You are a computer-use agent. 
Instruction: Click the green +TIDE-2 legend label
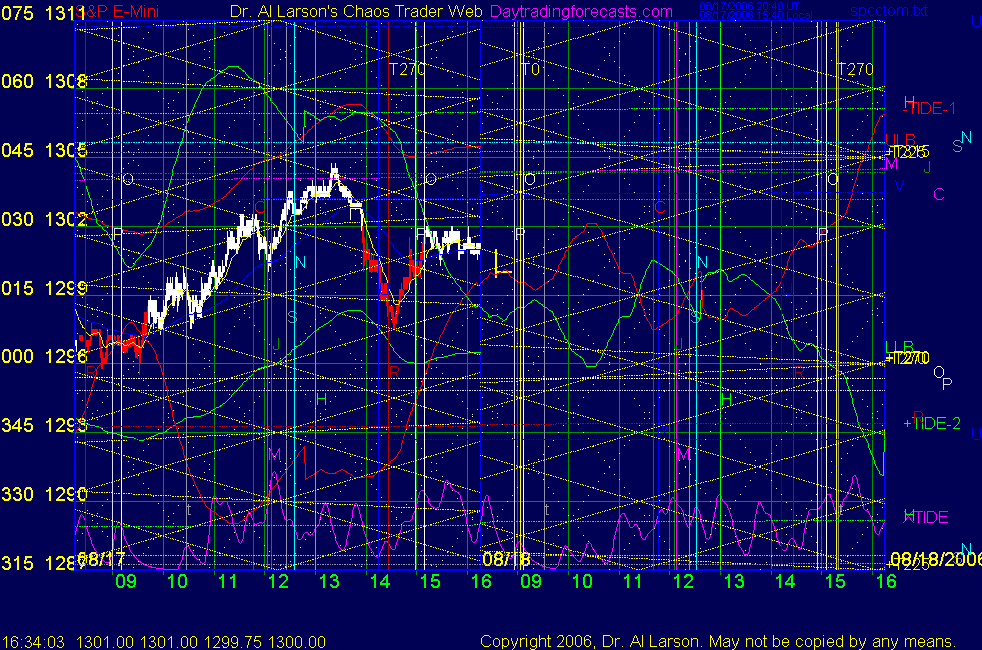point(931,424)
